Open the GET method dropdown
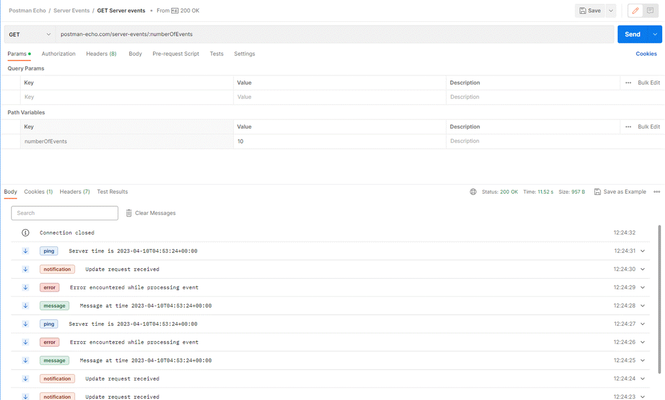Viewport: 665px width, 400px height. [29, 34]
